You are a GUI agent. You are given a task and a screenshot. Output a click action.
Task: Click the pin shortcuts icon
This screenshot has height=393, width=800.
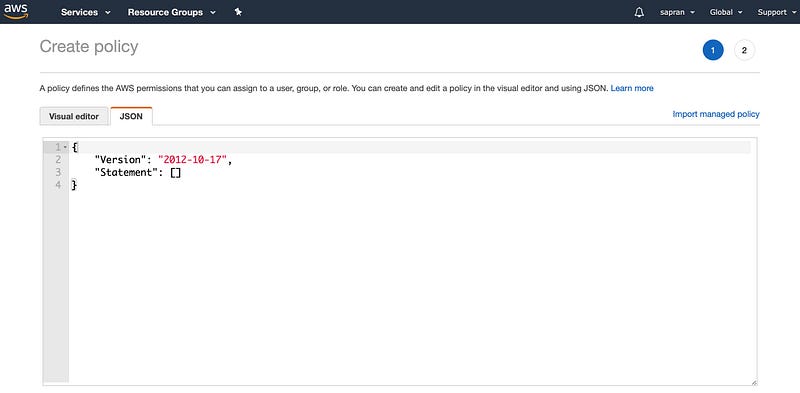coord(238,12)
